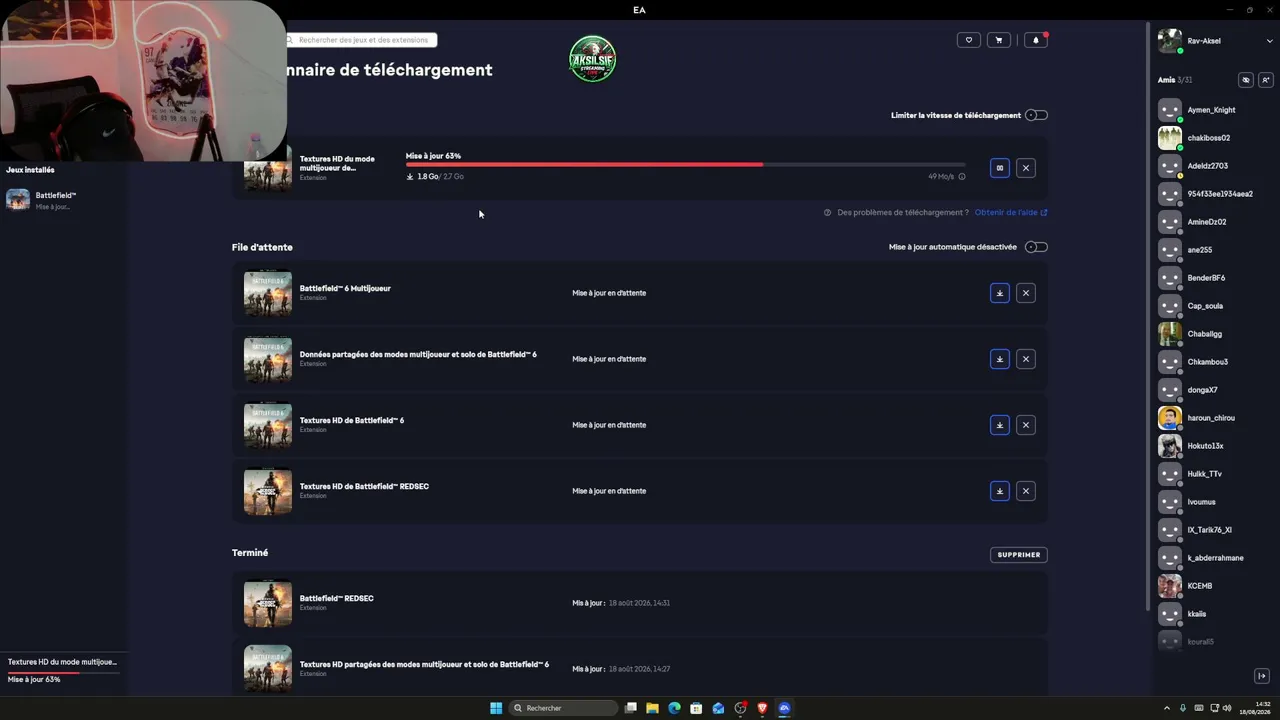Pause the Textures HD multijoueur download
This screenshot has width=1280, height=720.
point(999,168)
